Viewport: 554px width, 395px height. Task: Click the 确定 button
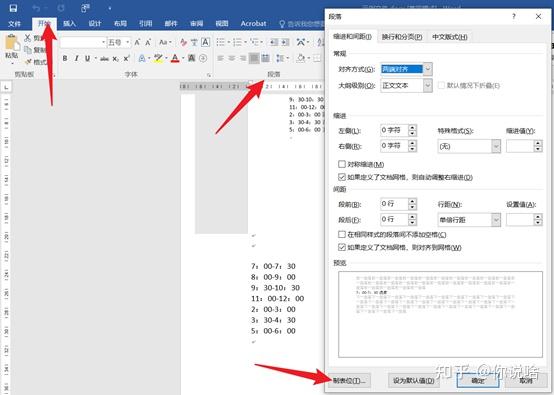[478, 381]
